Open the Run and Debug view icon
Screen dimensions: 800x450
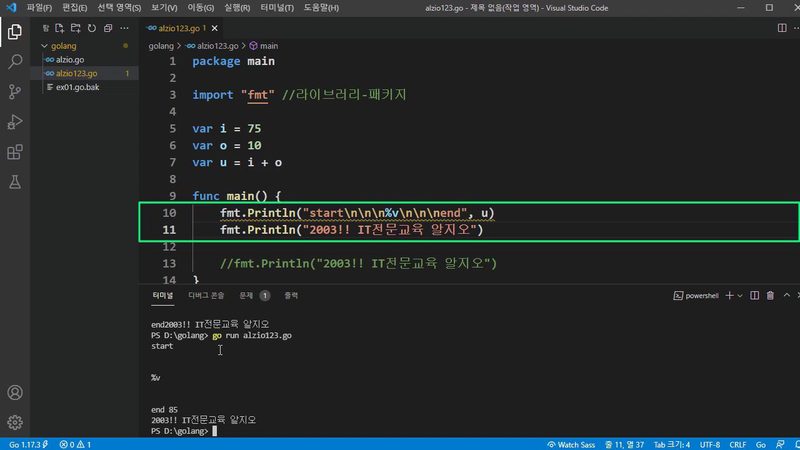coord(15,122)
